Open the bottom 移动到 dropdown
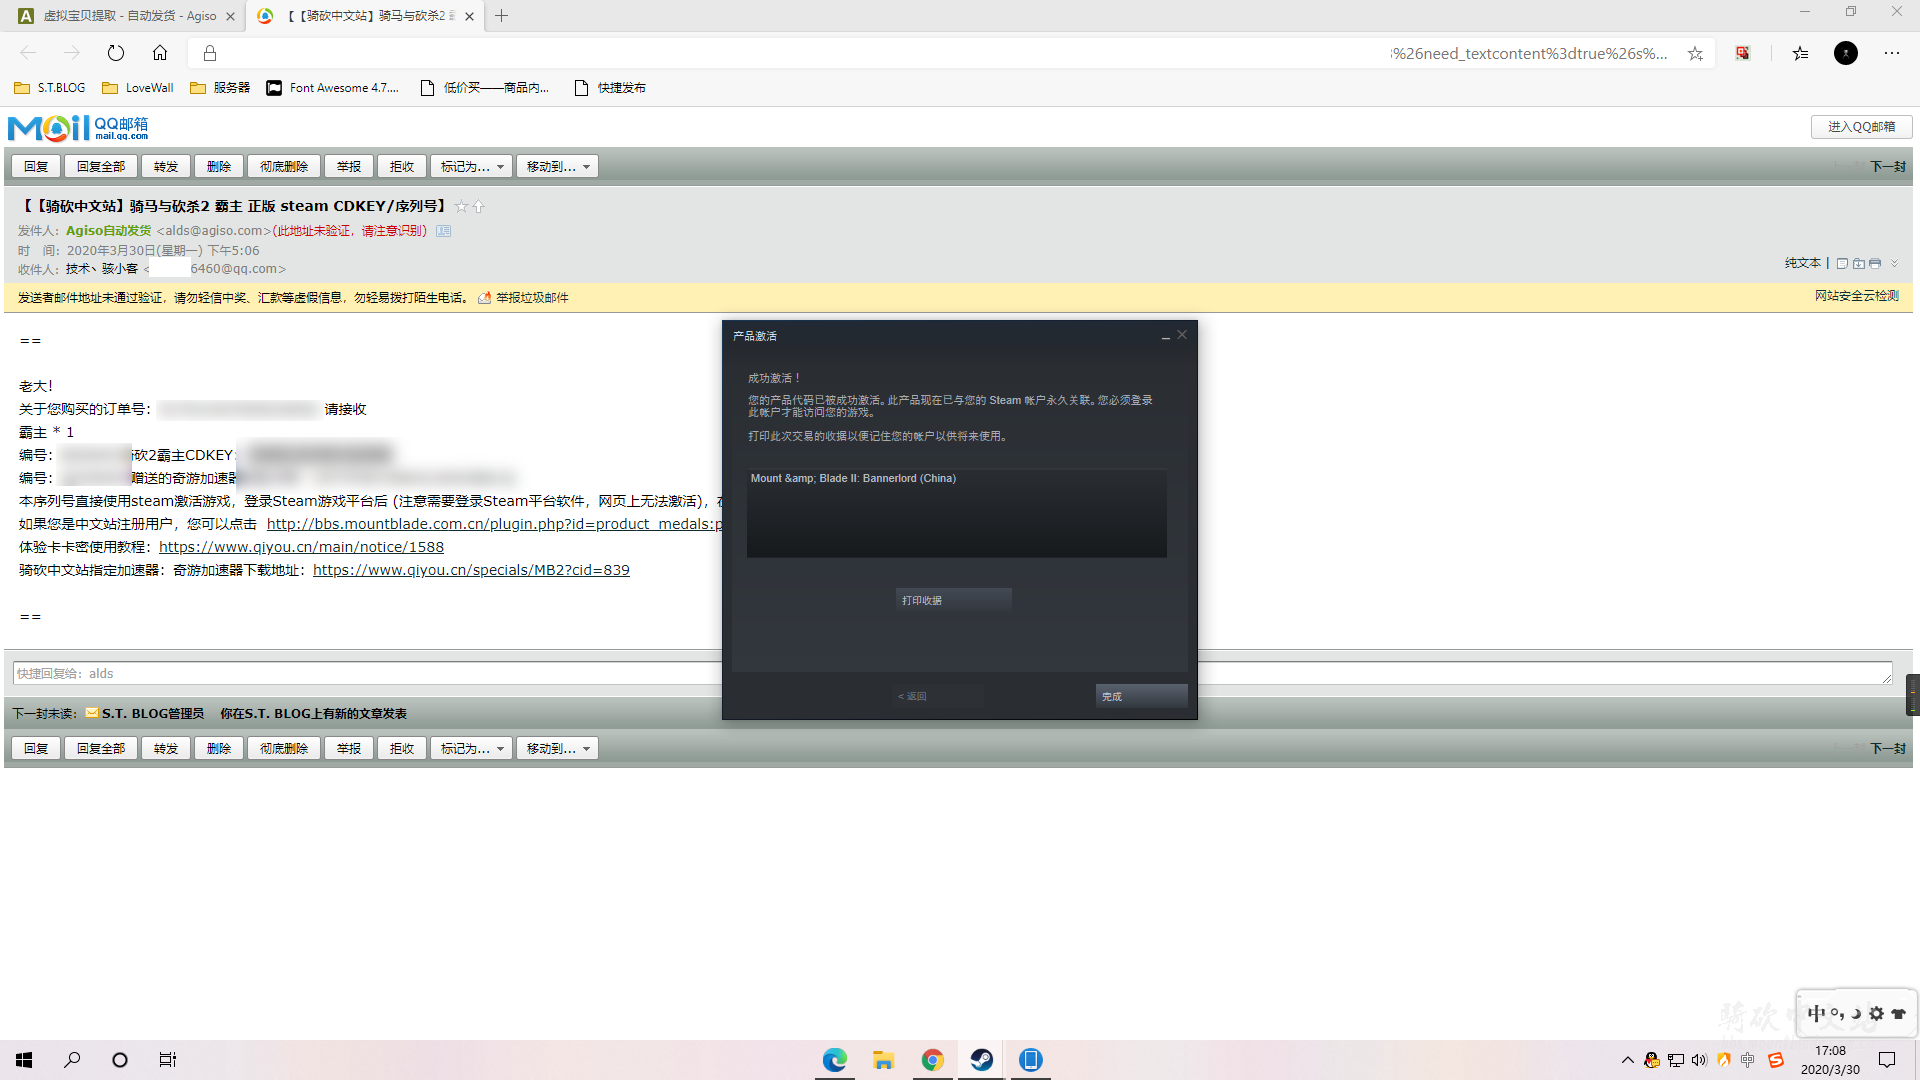The width and height of the screenshot is (1920, 1080). pos(557,748)
